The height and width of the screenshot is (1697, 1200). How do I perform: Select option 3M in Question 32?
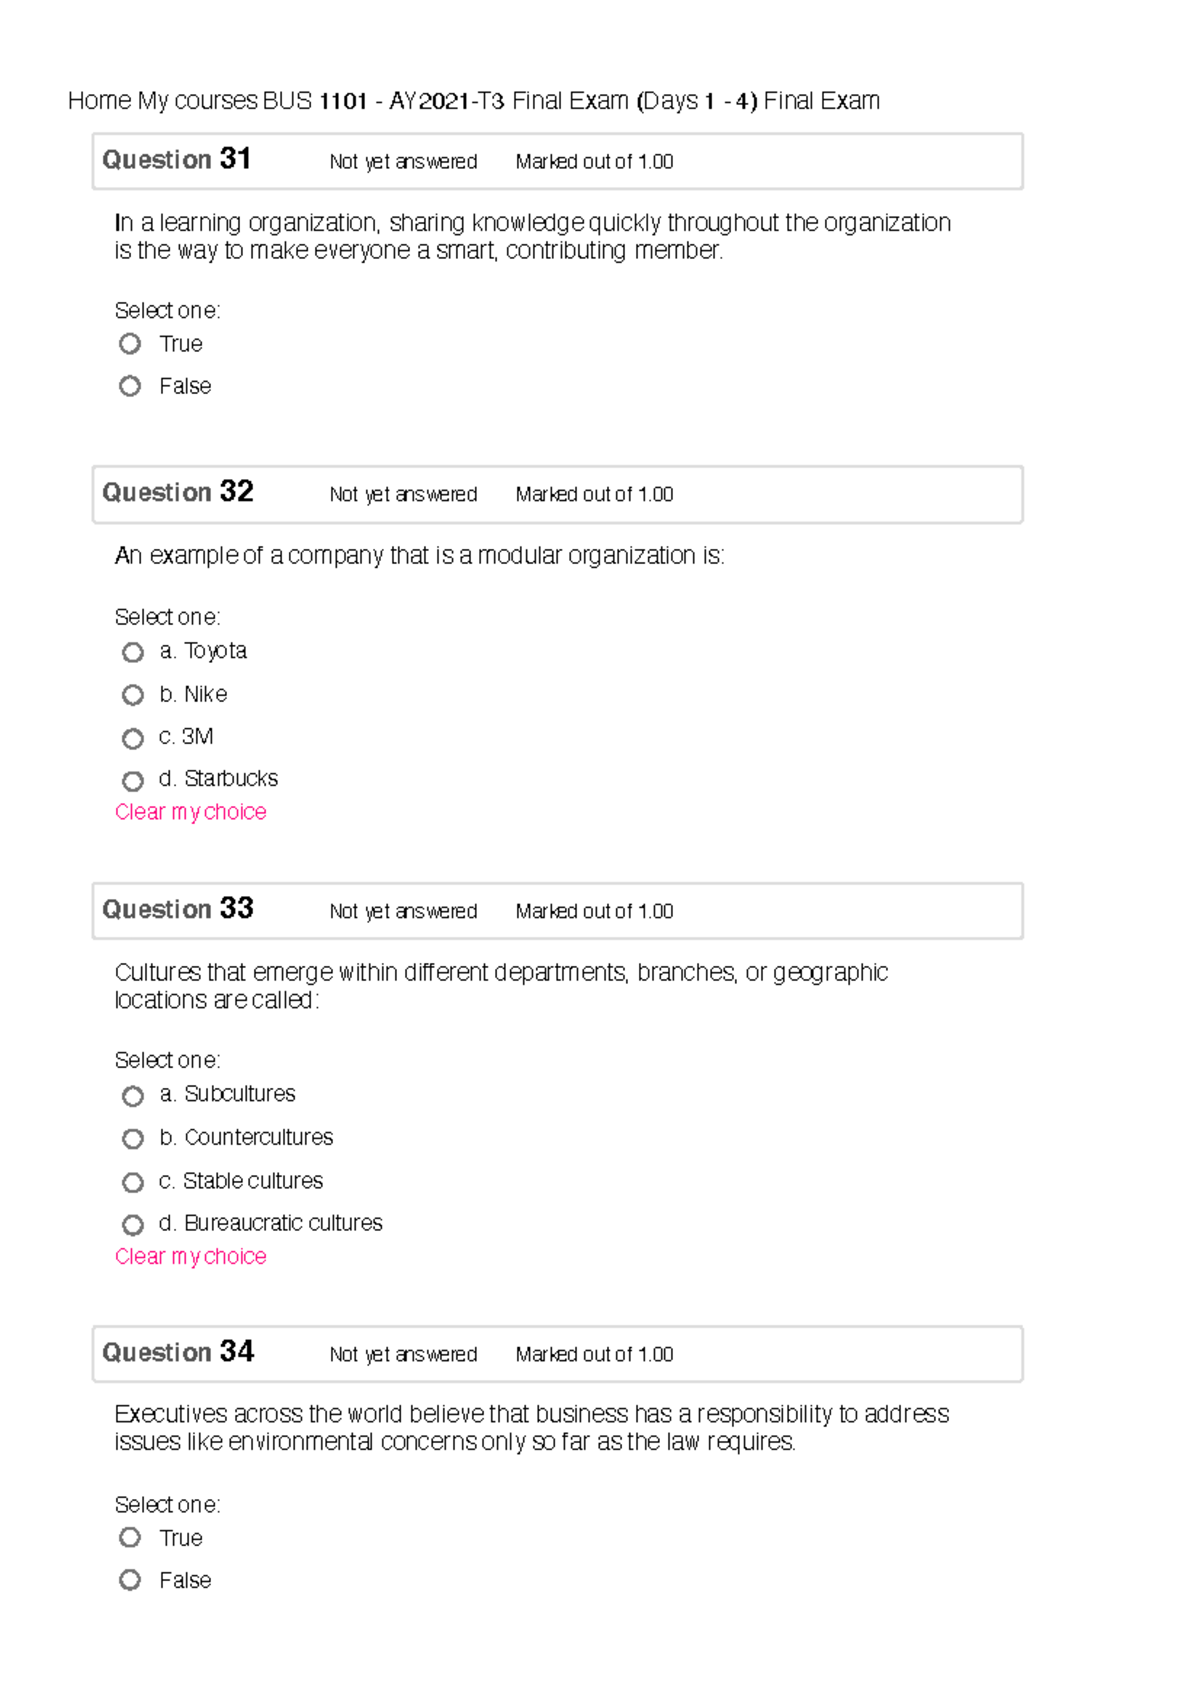[133, 738]
